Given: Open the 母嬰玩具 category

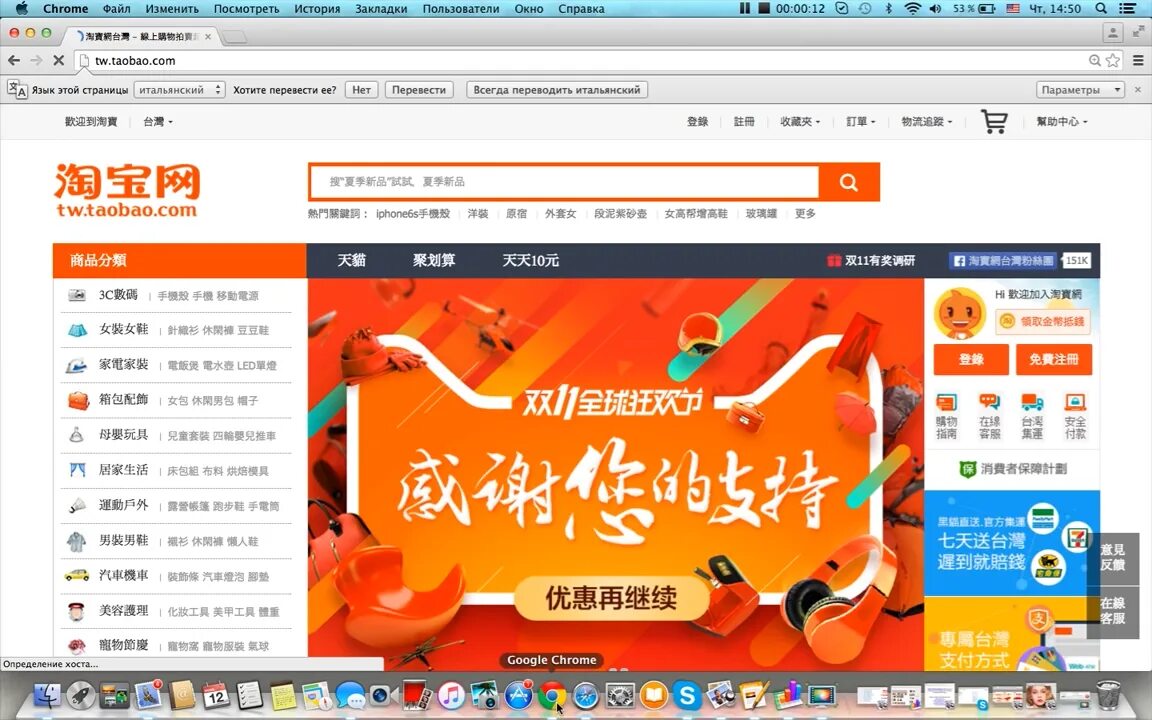Looking at the screenshot, I should coord(123,434).
